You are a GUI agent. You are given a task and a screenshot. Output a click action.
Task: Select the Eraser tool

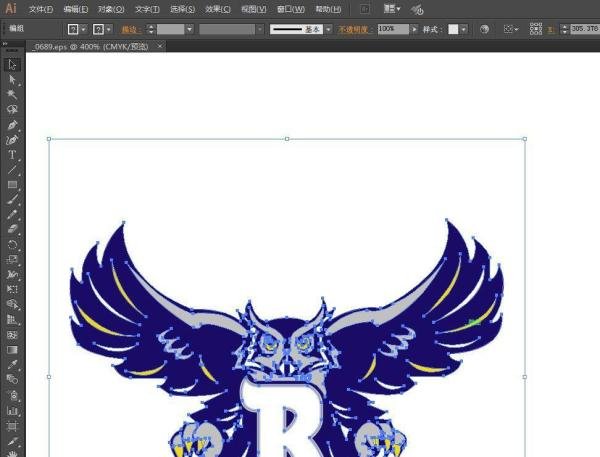tap(12, 229)
